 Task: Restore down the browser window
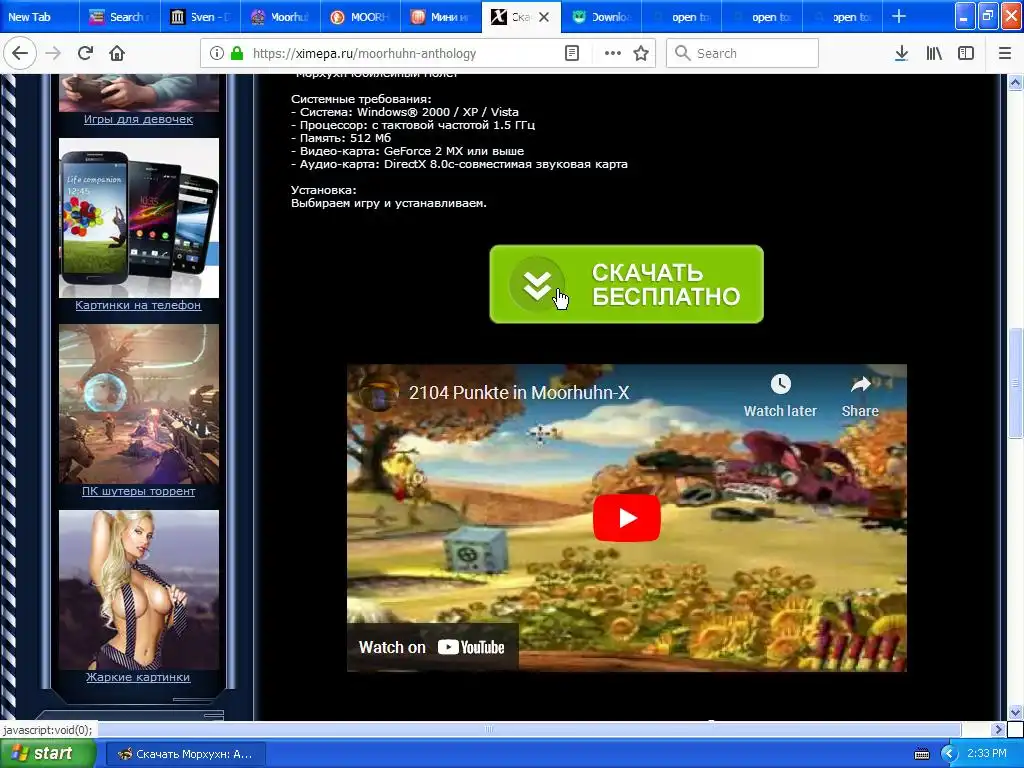click(x=988, y=16)
